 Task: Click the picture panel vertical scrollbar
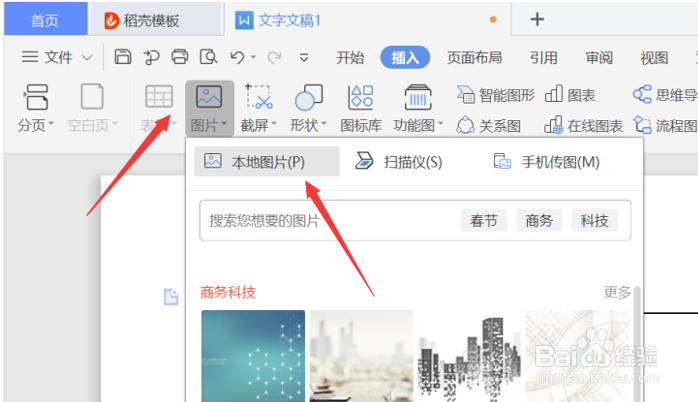[x=637, y=344]
